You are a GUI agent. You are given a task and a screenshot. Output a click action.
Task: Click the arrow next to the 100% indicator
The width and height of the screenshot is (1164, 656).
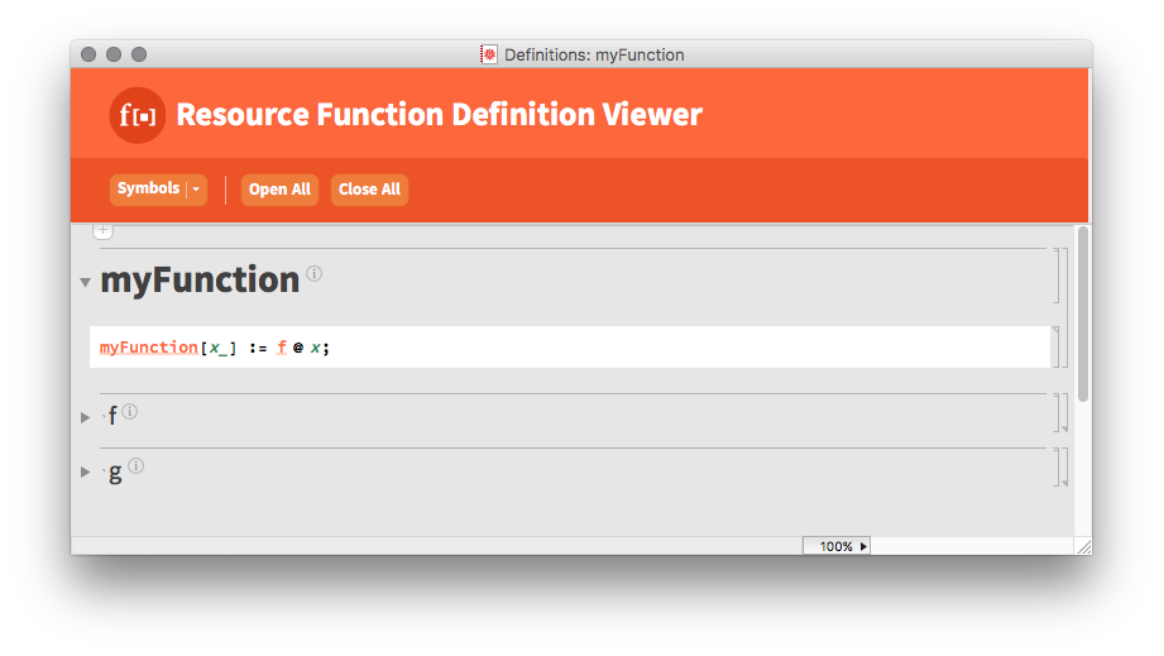(861, 545)
